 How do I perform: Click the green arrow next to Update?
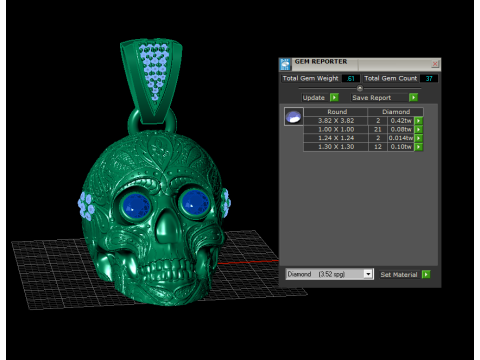pos(334,97)
